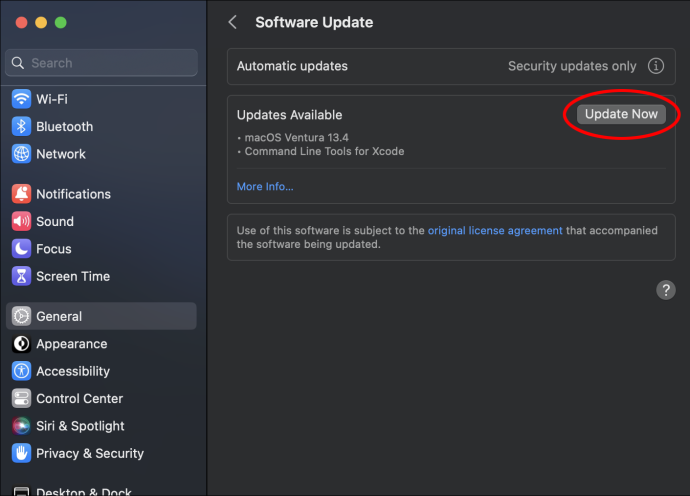
Task: Select the Bluetooth icon in sidebar
Action: tap(21, 126)
